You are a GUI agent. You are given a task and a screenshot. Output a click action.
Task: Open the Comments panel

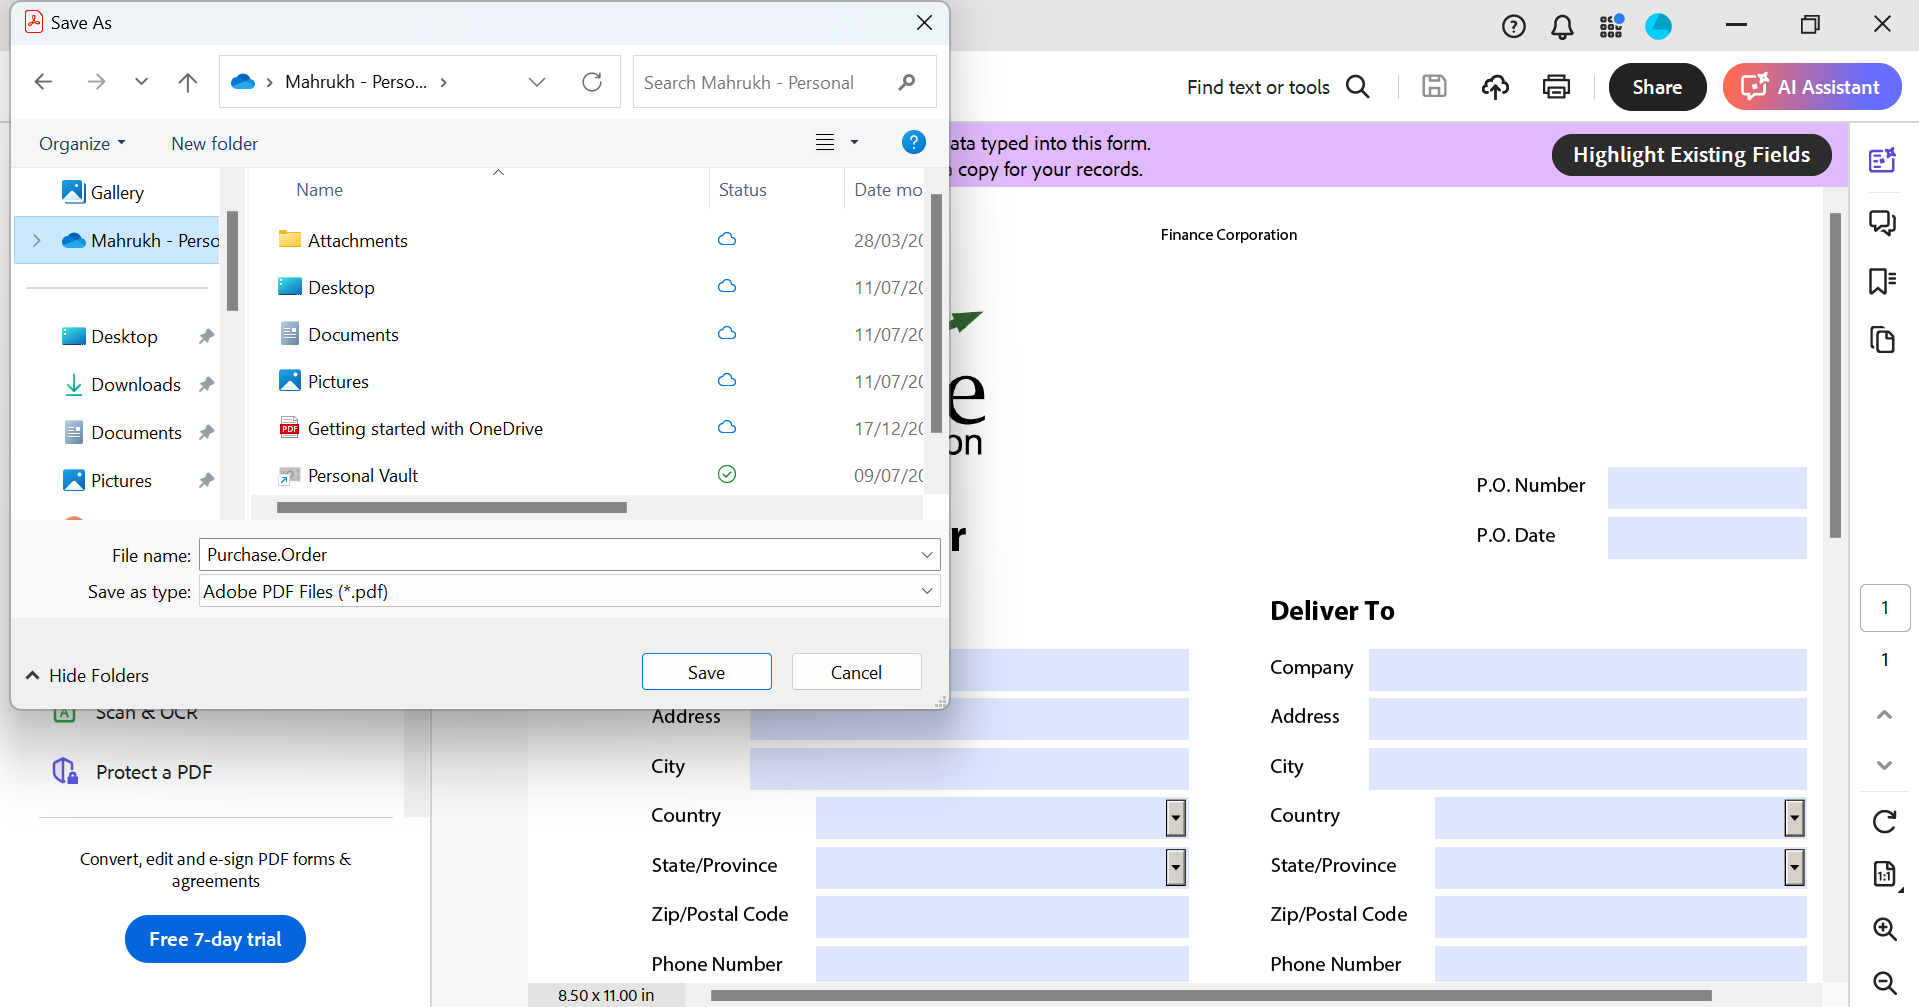(1883, 223)
